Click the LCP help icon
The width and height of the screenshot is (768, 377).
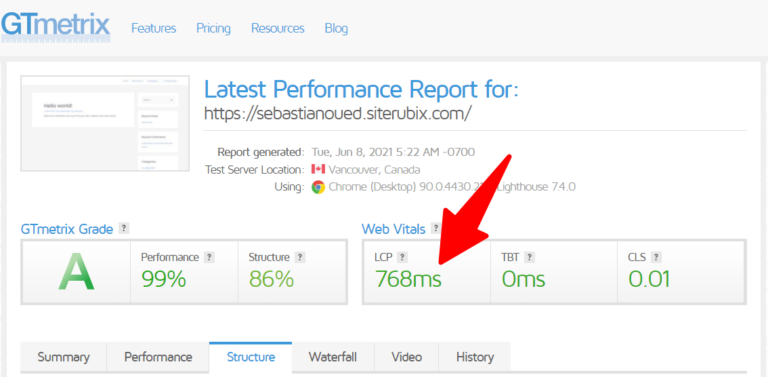[x=402, y=257]
